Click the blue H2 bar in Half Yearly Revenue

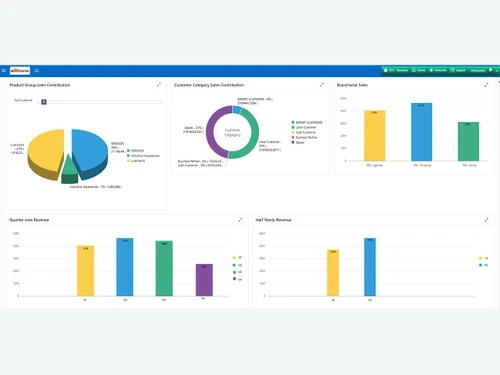(x=370, y=267)
